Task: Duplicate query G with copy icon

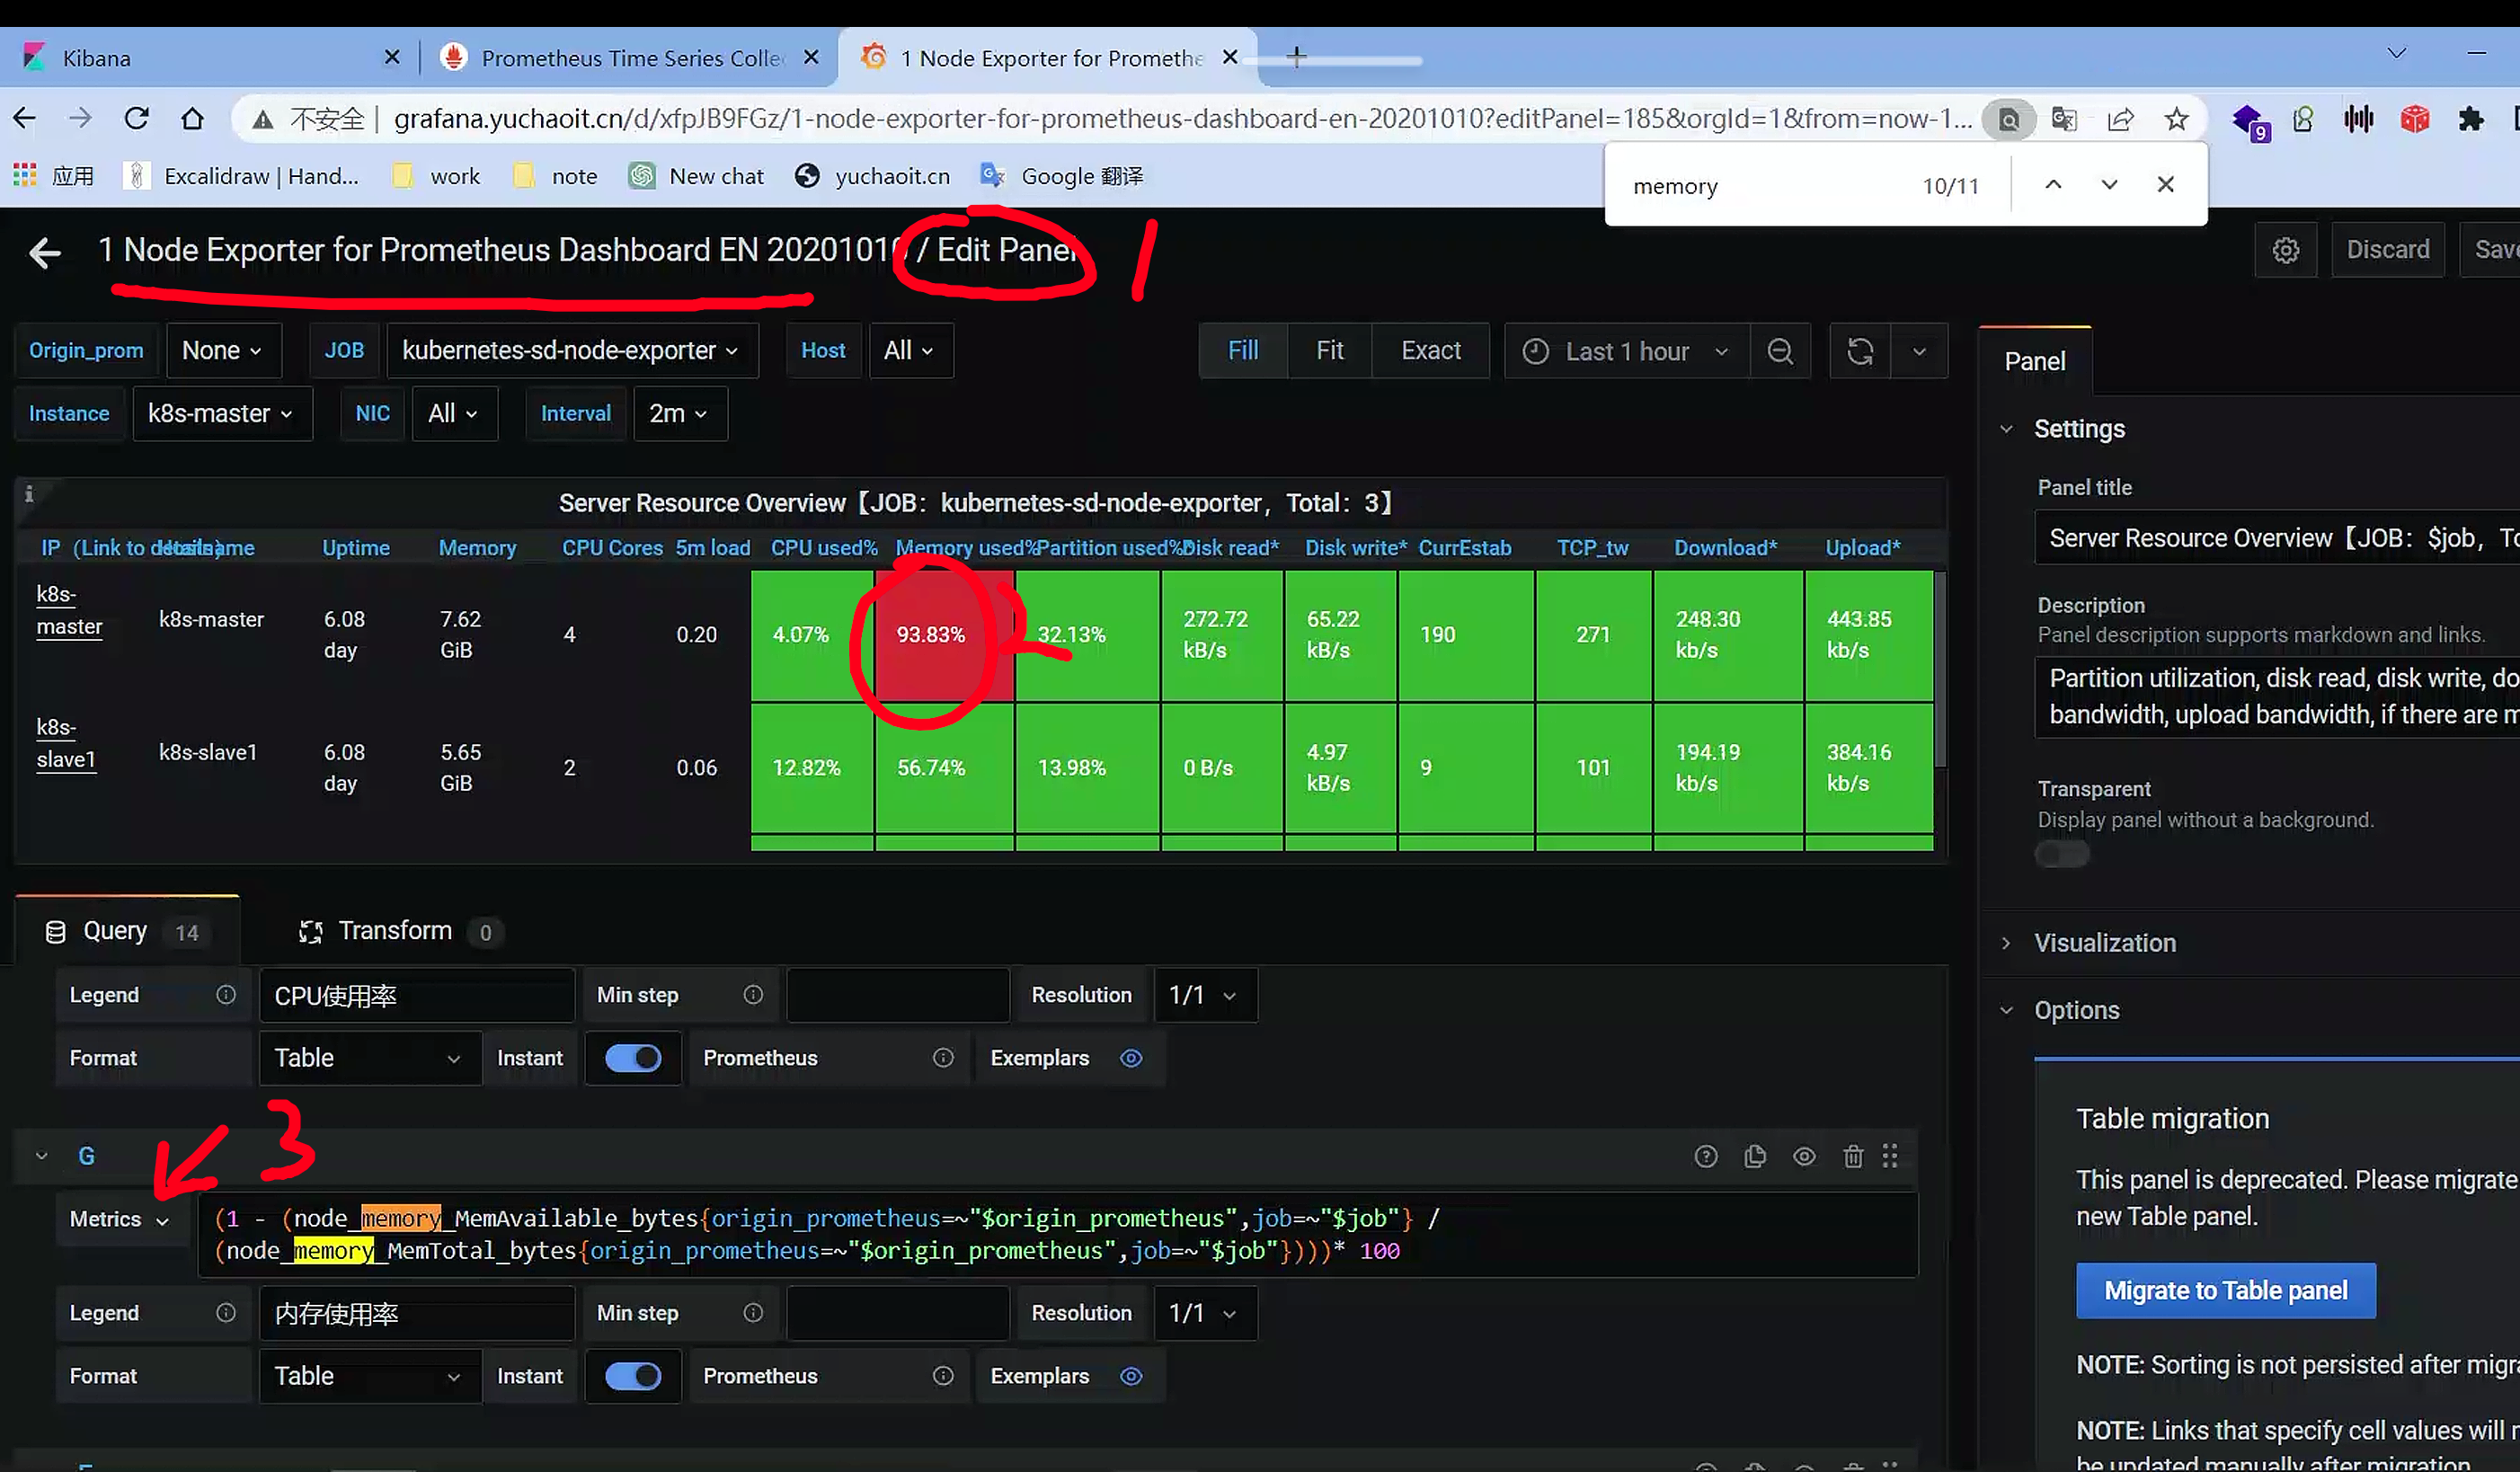Action: (x=1754, y=1157)
